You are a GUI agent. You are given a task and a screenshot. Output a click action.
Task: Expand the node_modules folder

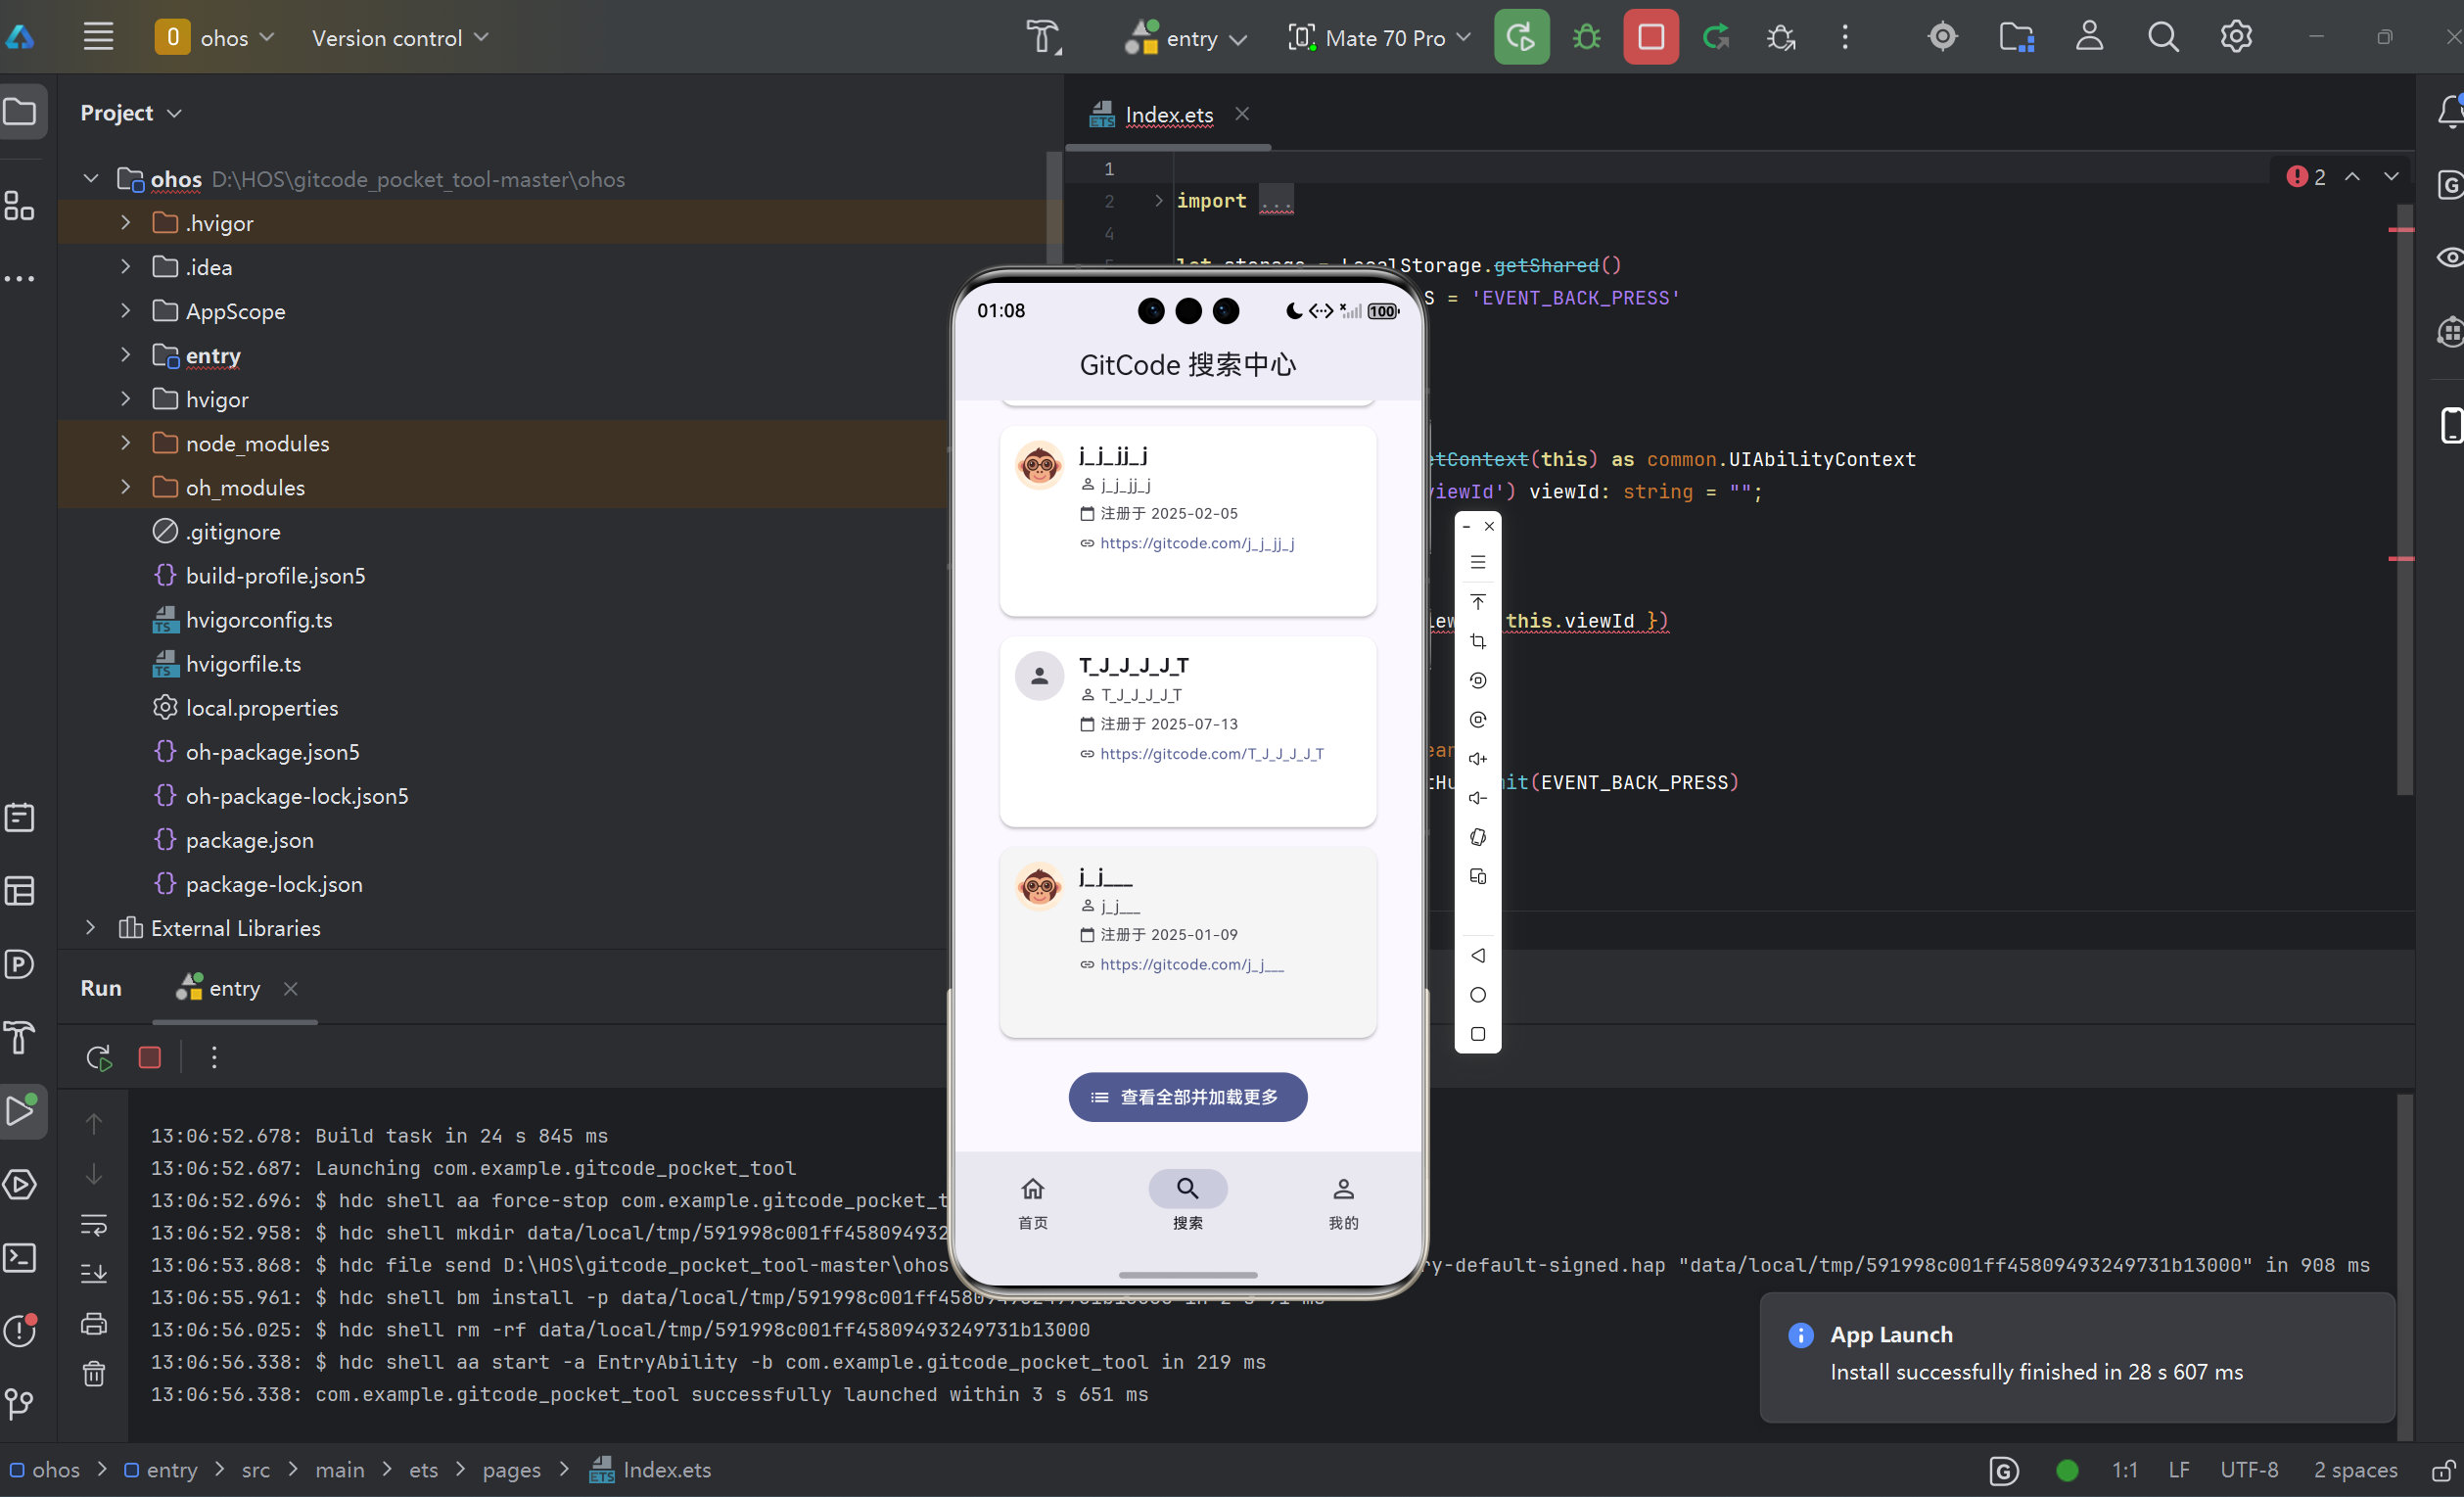124,443
